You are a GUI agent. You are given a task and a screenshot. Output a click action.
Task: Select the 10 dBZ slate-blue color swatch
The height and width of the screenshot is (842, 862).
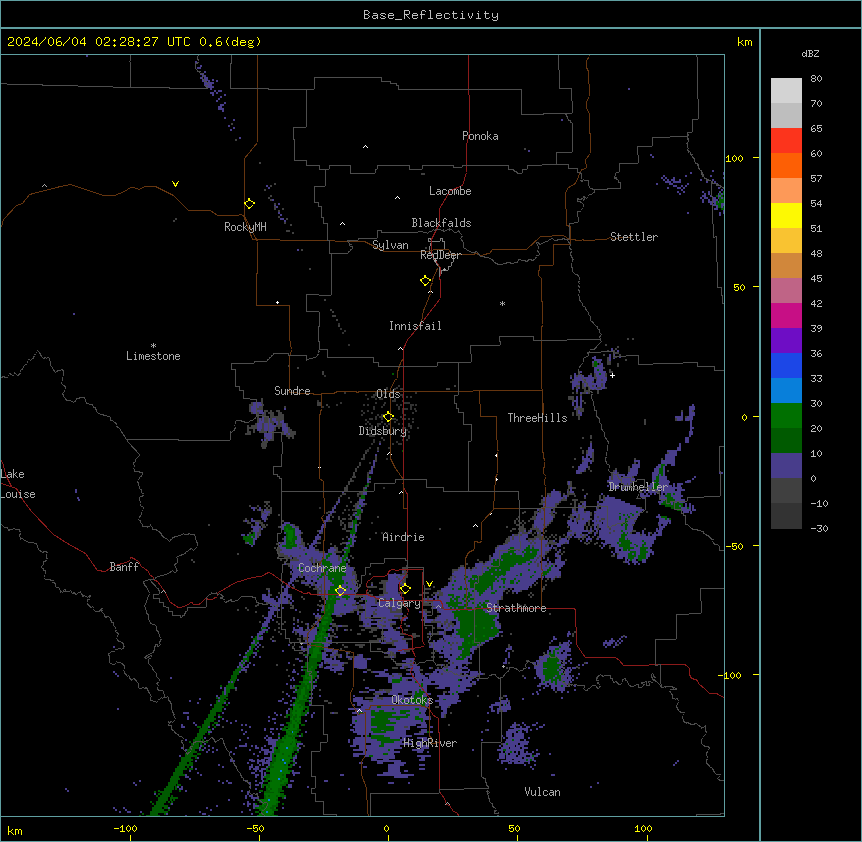[x=786, y=466]
